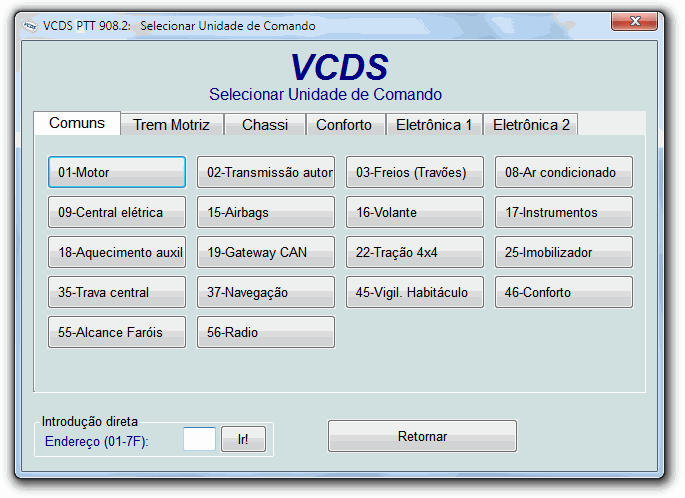Image resolution: width=685 pixels, height=498 pixels.
Task: Open the 22-Tração 4x4 module
Action: (x=415, y=252)
